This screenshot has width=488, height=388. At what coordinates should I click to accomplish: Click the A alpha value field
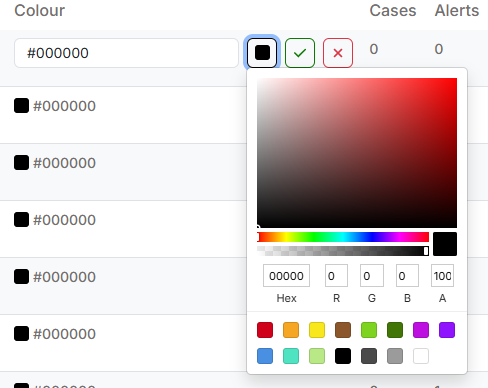pyautogui.click(x=442, y=276)
